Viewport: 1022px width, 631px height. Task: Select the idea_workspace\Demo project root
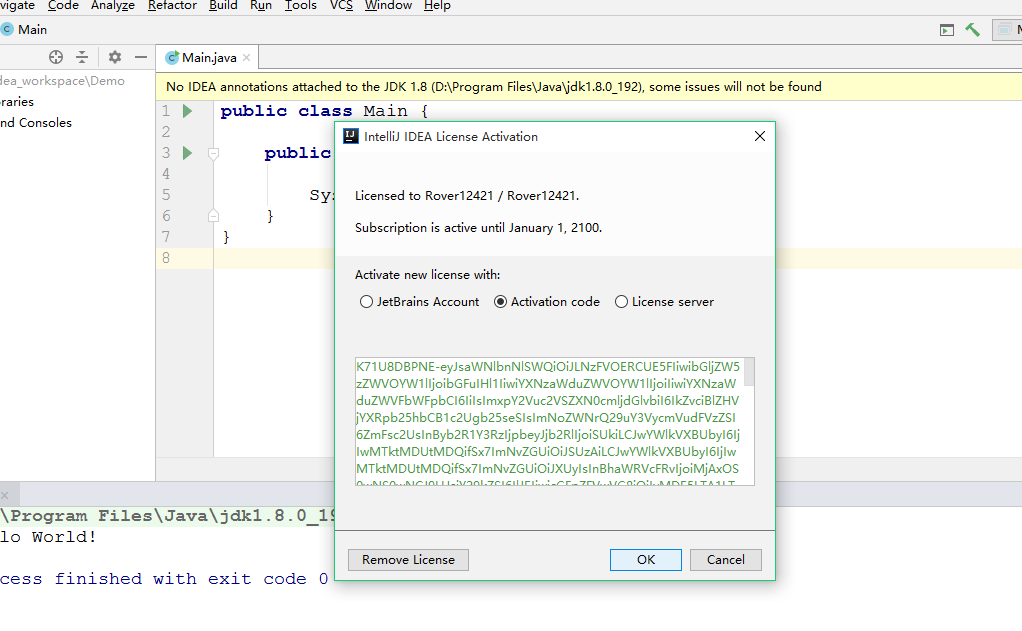[62, 81]
